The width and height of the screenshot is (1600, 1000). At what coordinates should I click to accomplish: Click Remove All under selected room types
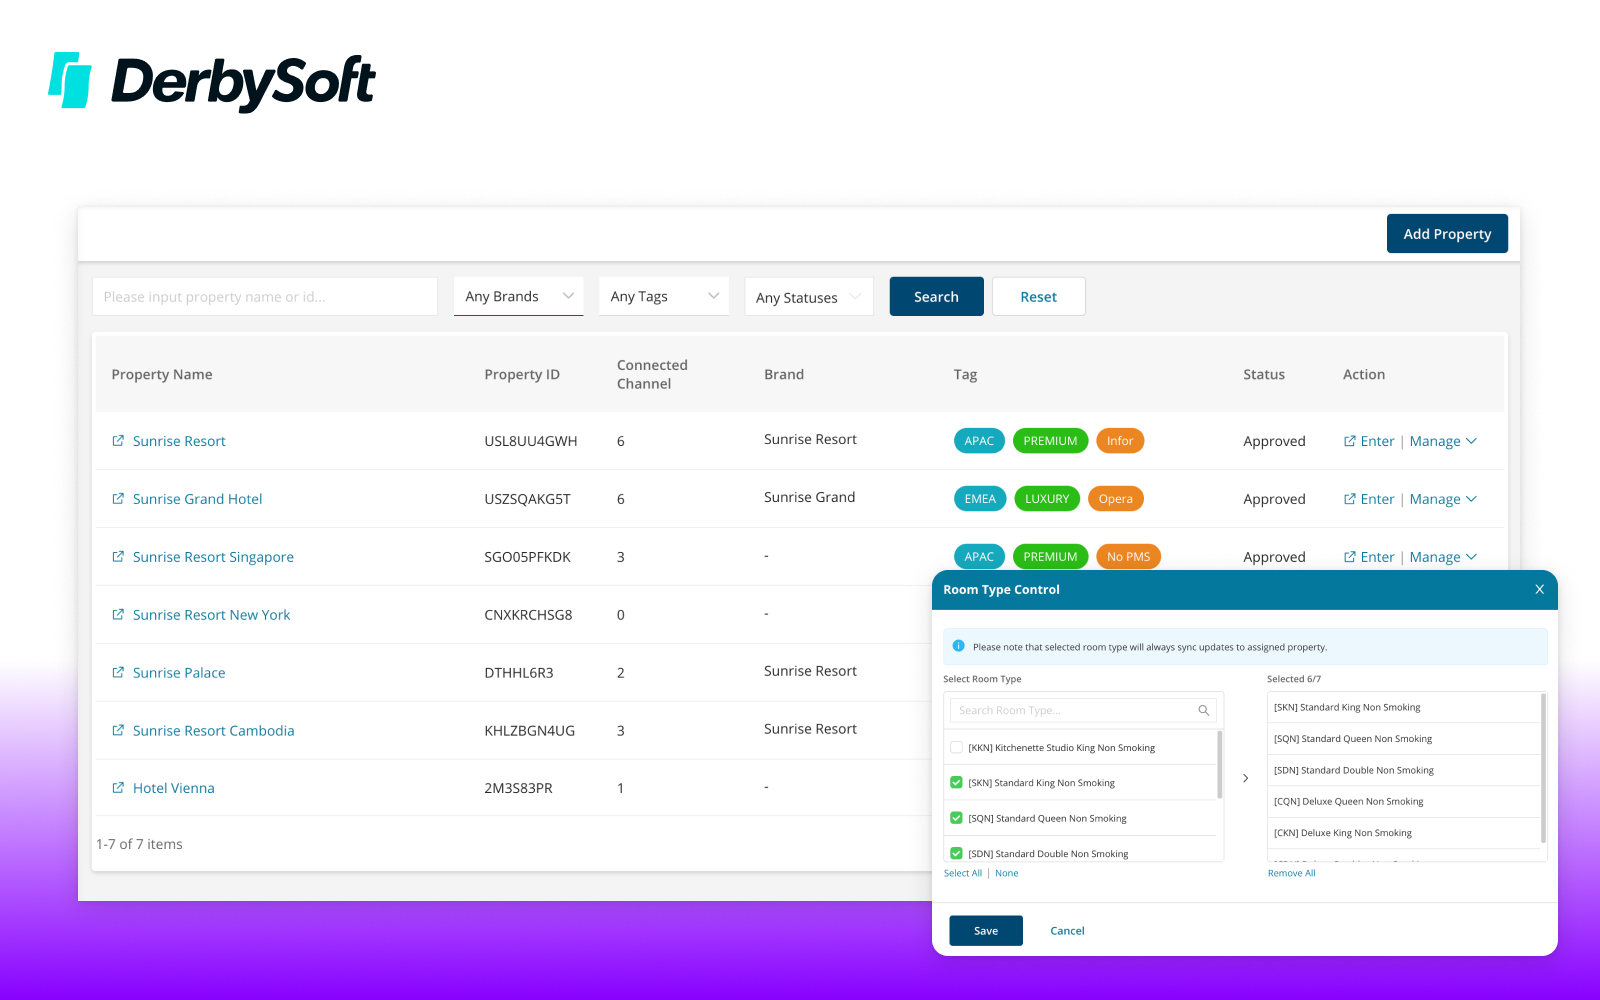point(1292,873)
